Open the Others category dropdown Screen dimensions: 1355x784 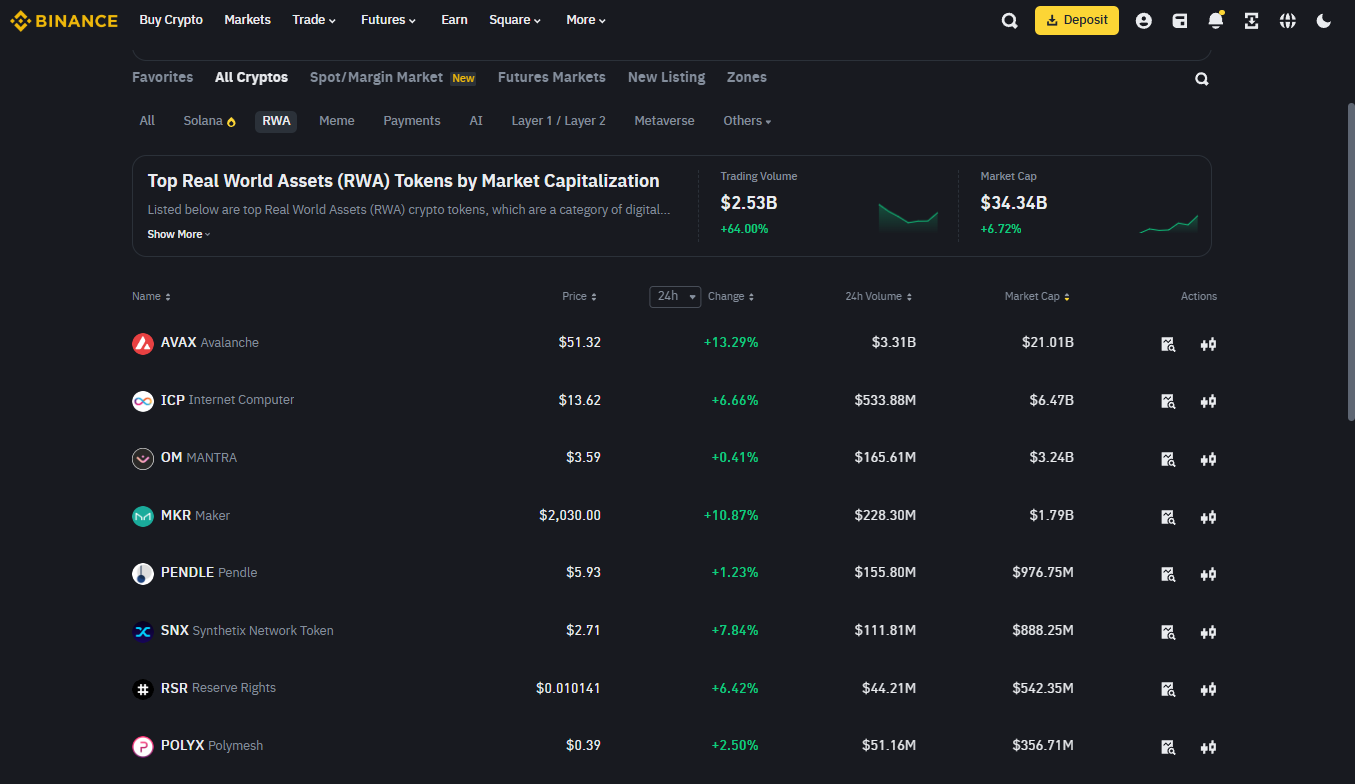tap(747, 121)
